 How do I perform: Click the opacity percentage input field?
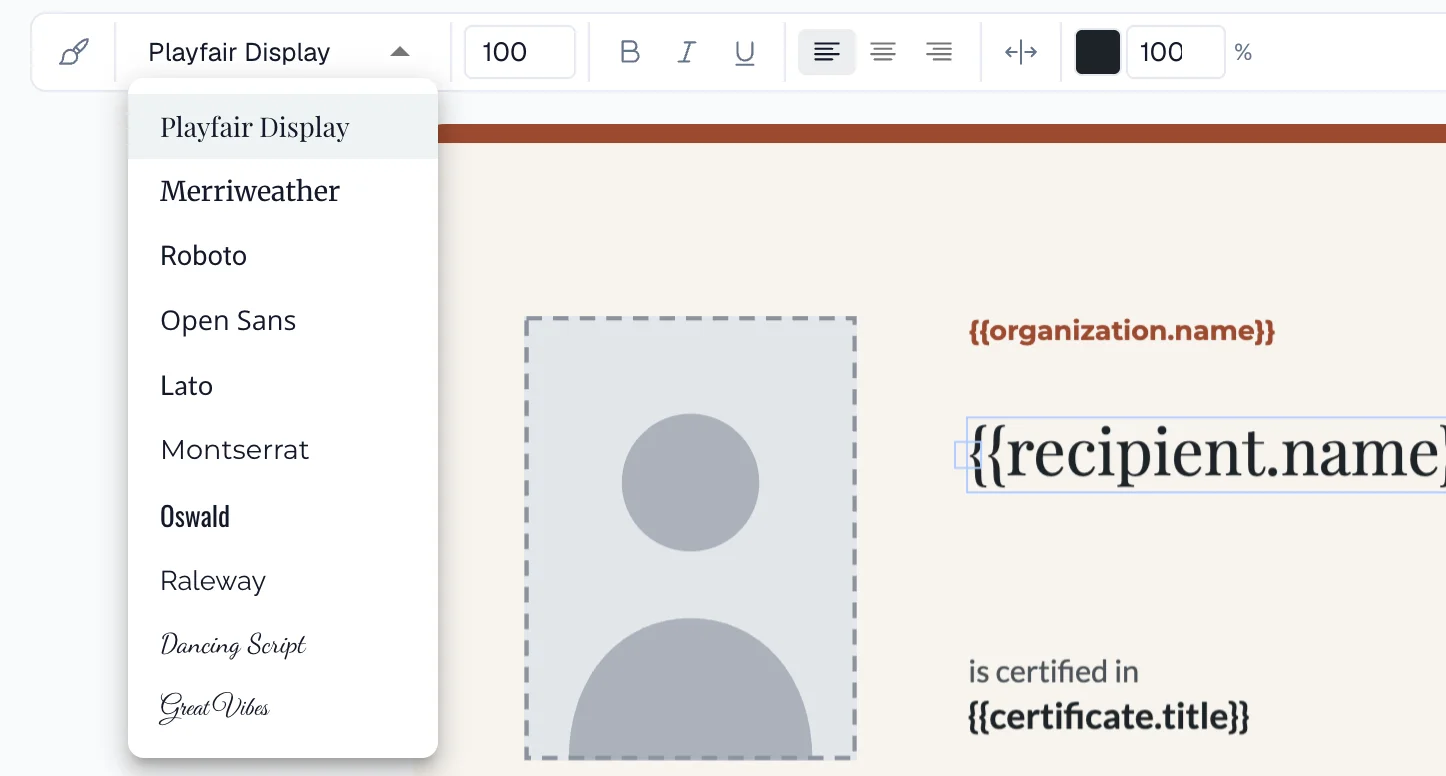[x=1175, y=52]
